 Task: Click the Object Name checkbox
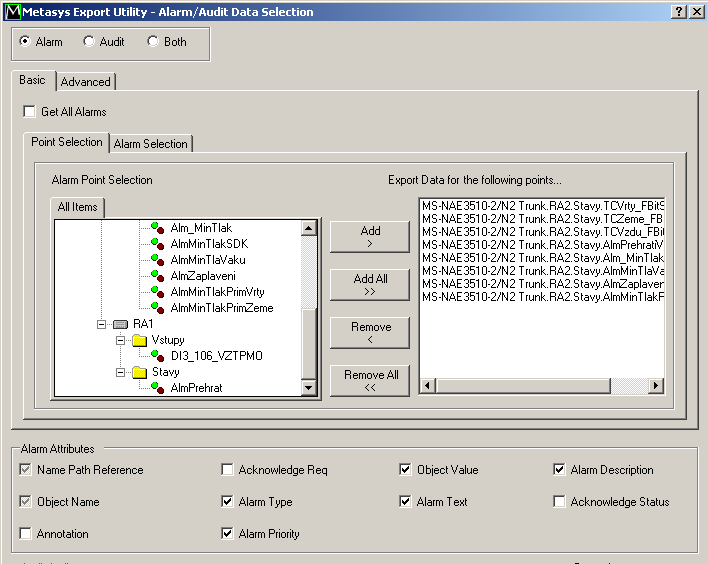coord(26,501)
